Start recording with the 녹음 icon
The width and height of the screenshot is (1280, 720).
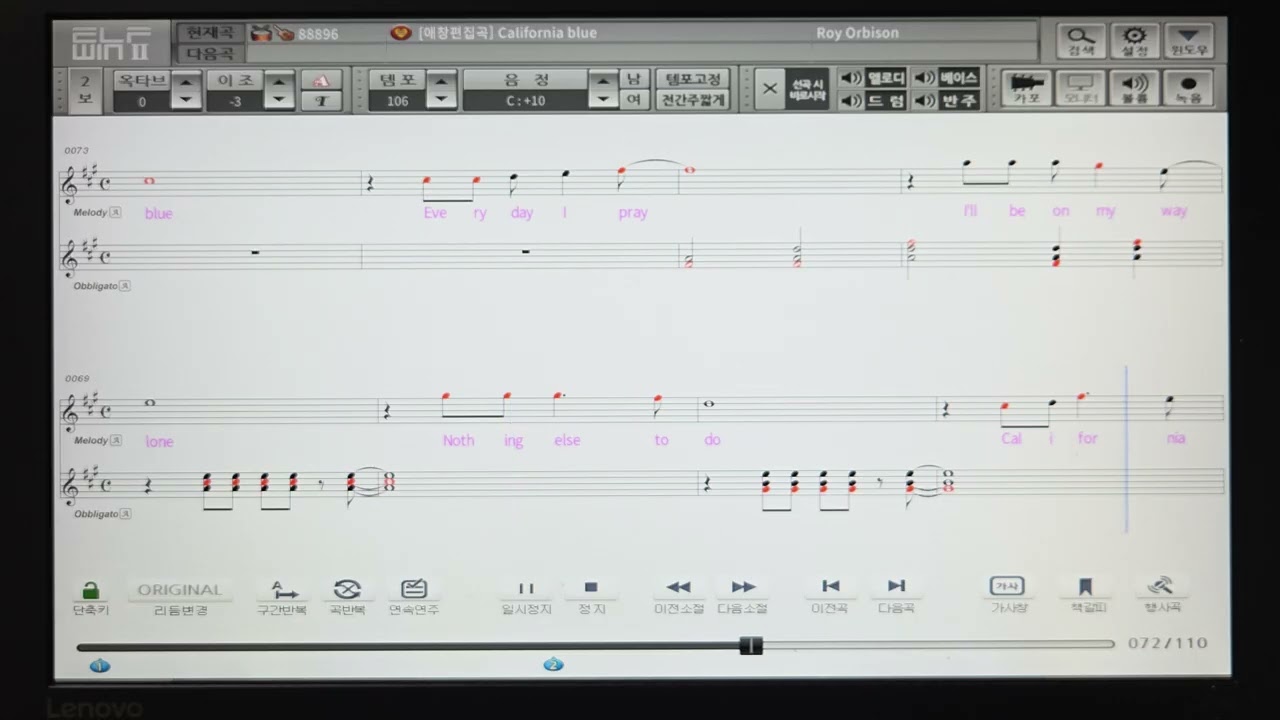(1189, 88)
